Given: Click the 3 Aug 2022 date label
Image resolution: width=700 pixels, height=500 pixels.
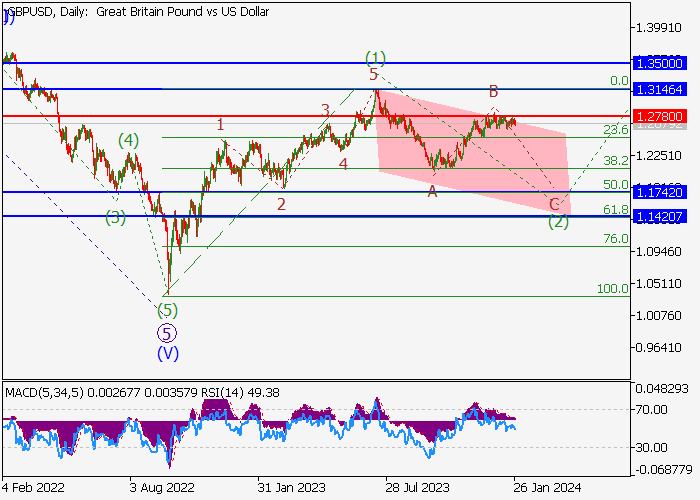Looking at the screenshot, I should pyautogui.click(x=162, y=488).
